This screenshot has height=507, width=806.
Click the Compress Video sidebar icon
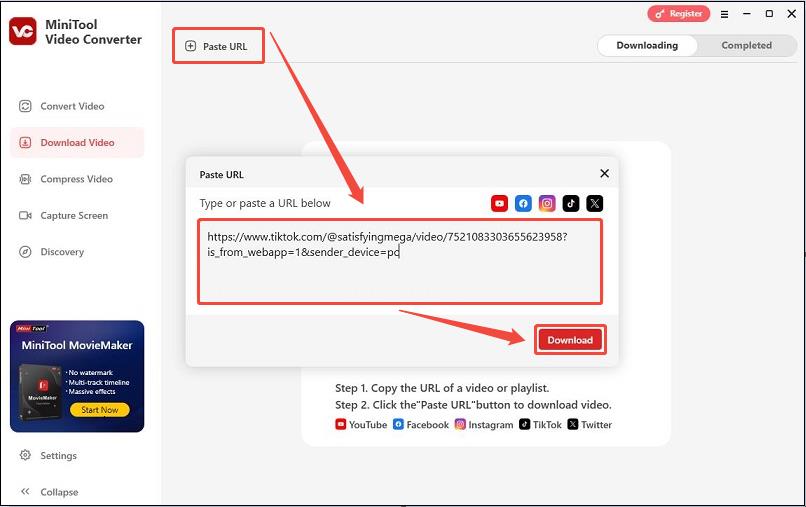(25, 179)
